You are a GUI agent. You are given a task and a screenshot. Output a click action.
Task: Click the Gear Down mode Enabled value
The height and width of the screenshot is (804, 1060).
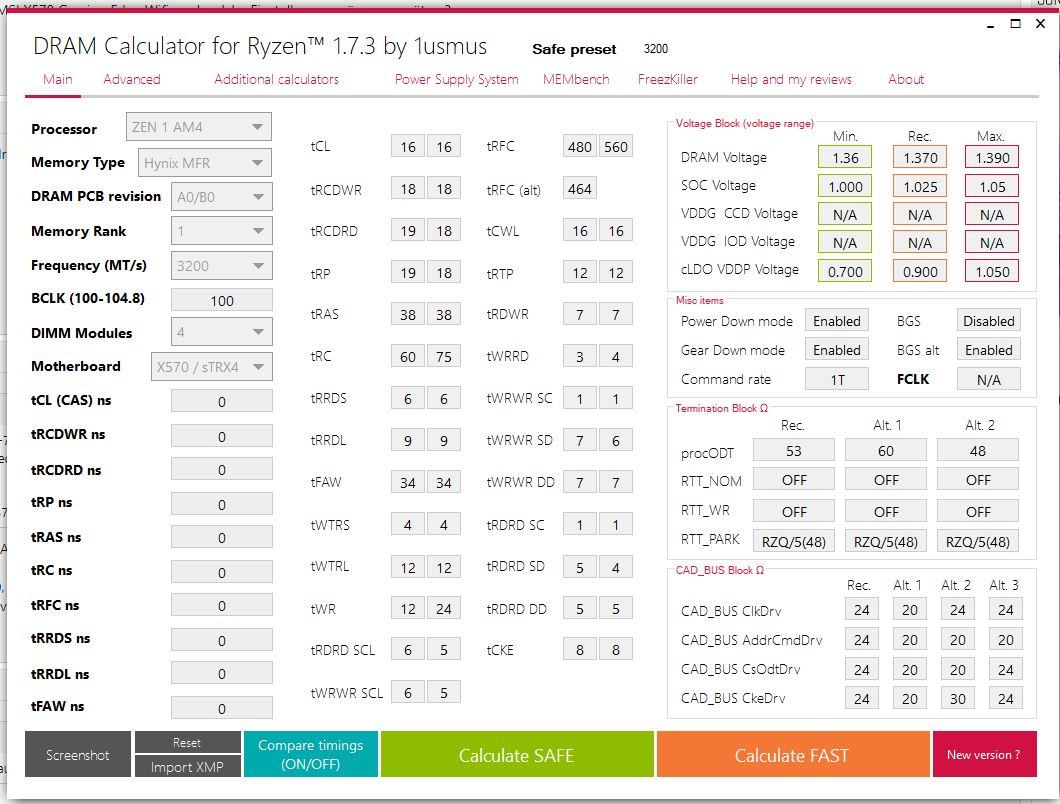tap(837, 350)
